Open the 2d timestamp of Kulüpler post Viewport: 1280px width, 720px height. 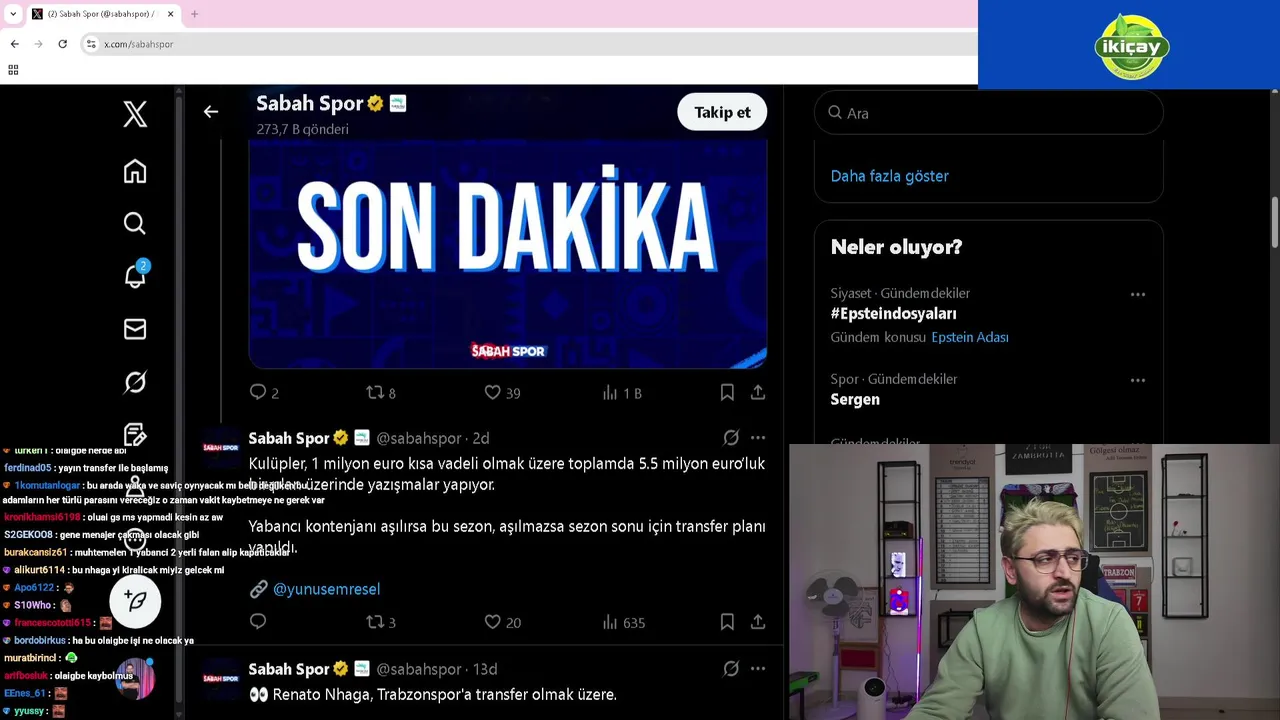[480, 438]
